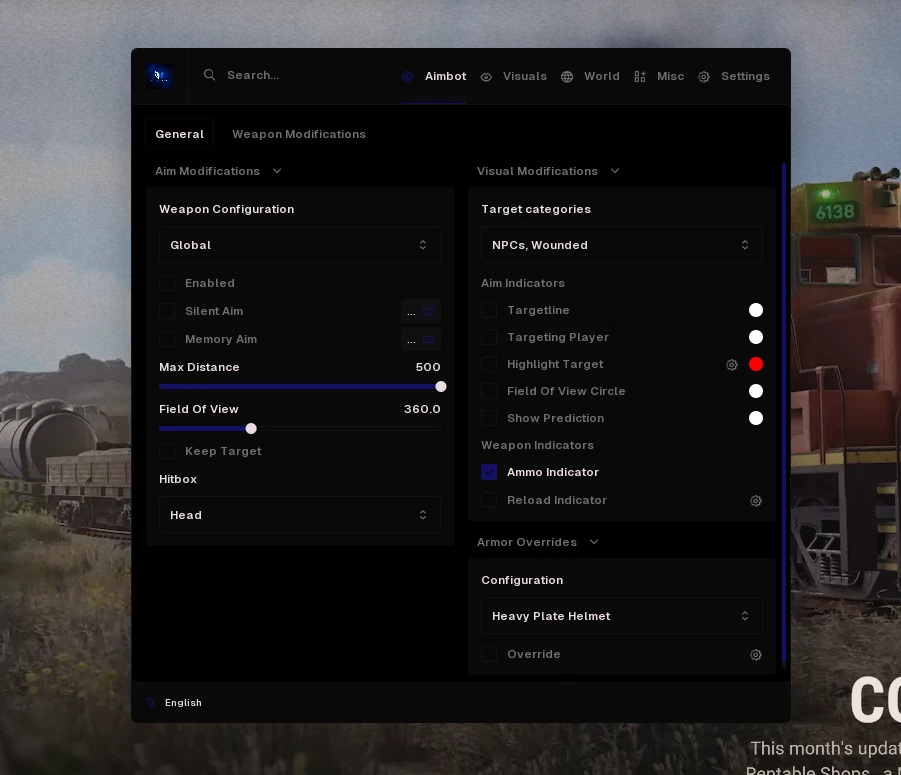The image size is (901, 775).
Task: Collapse the Visual Modifications section
Action: [x=548, y=171]
